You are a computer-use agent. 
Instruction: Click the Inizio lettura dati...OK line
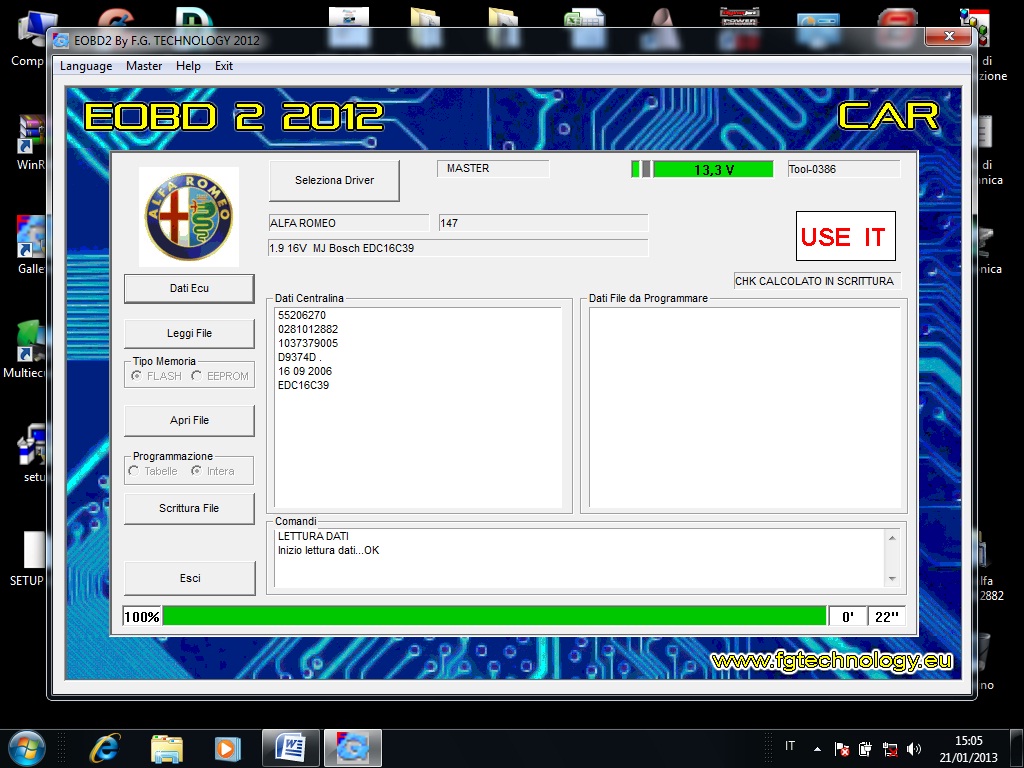tap(328, 551)
